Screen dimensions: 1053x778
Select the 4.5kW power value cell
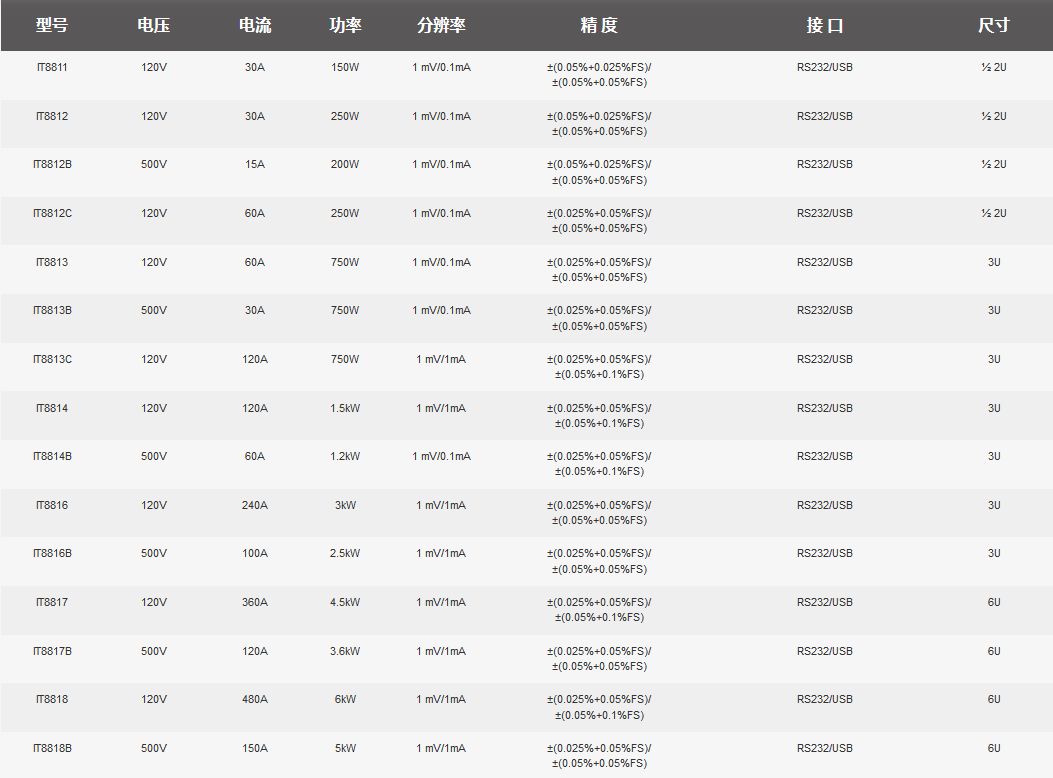pos(345,602)
